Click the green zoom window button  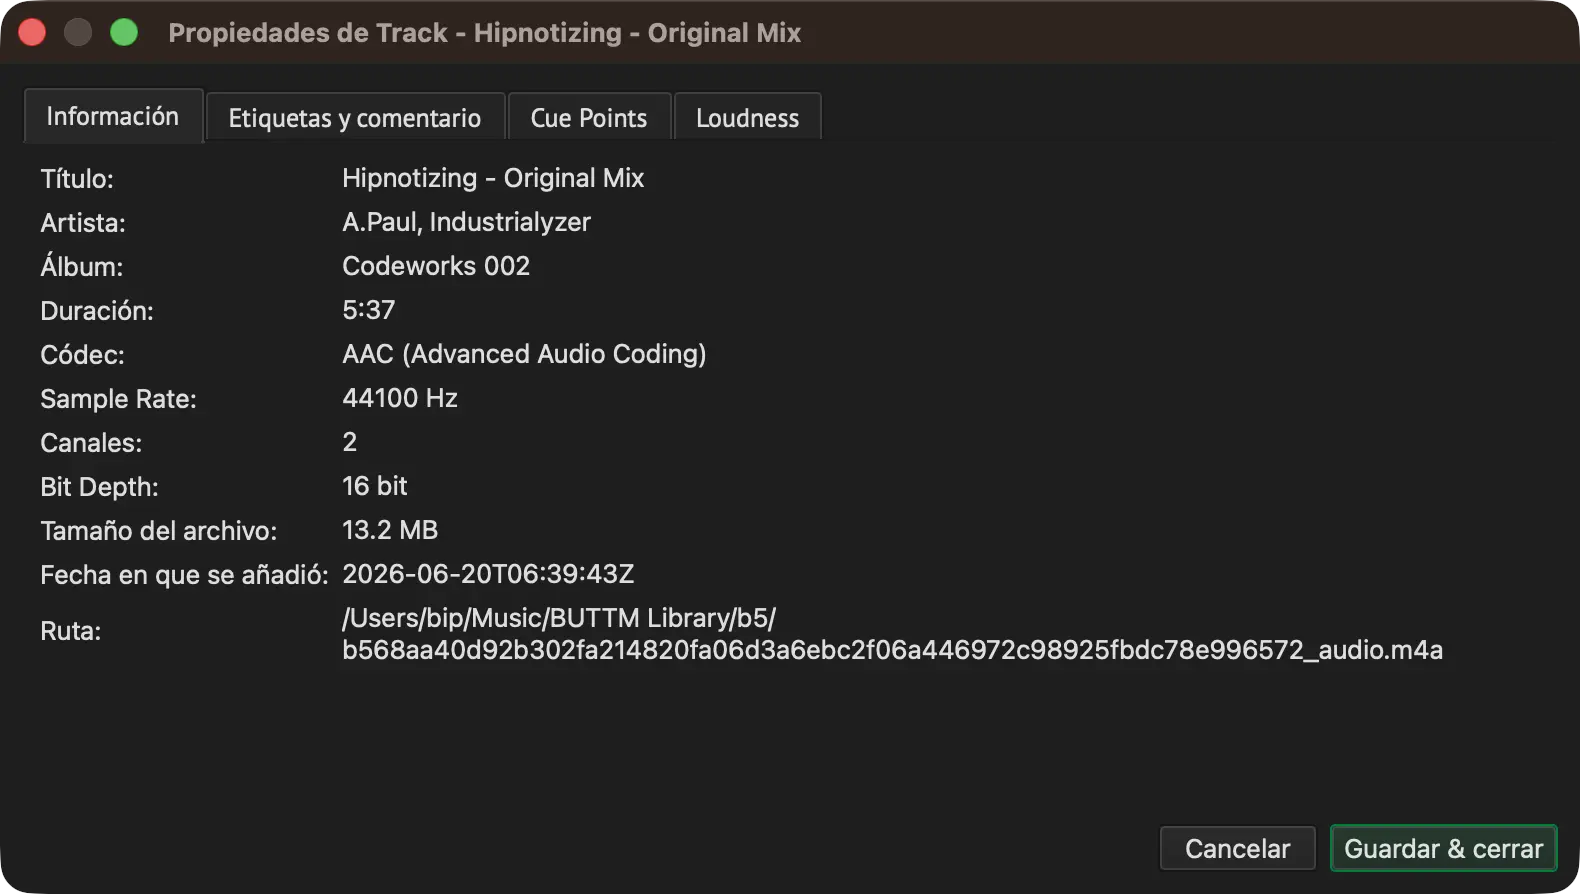124,32
